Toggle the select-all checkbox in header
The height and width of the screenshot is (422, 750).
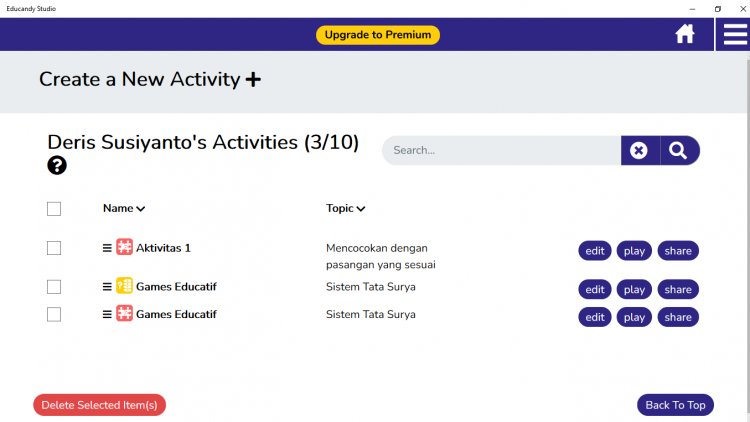point(54,209)
